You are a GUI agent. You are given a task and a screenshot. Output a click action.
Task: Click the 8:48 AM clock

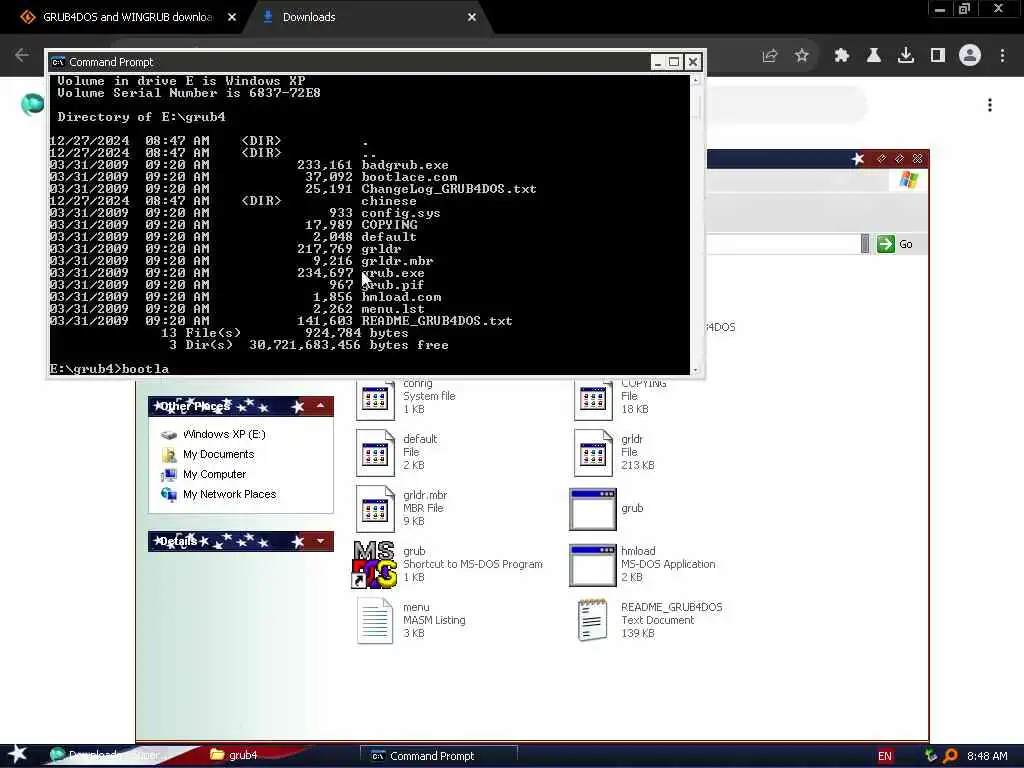(987, 756)
